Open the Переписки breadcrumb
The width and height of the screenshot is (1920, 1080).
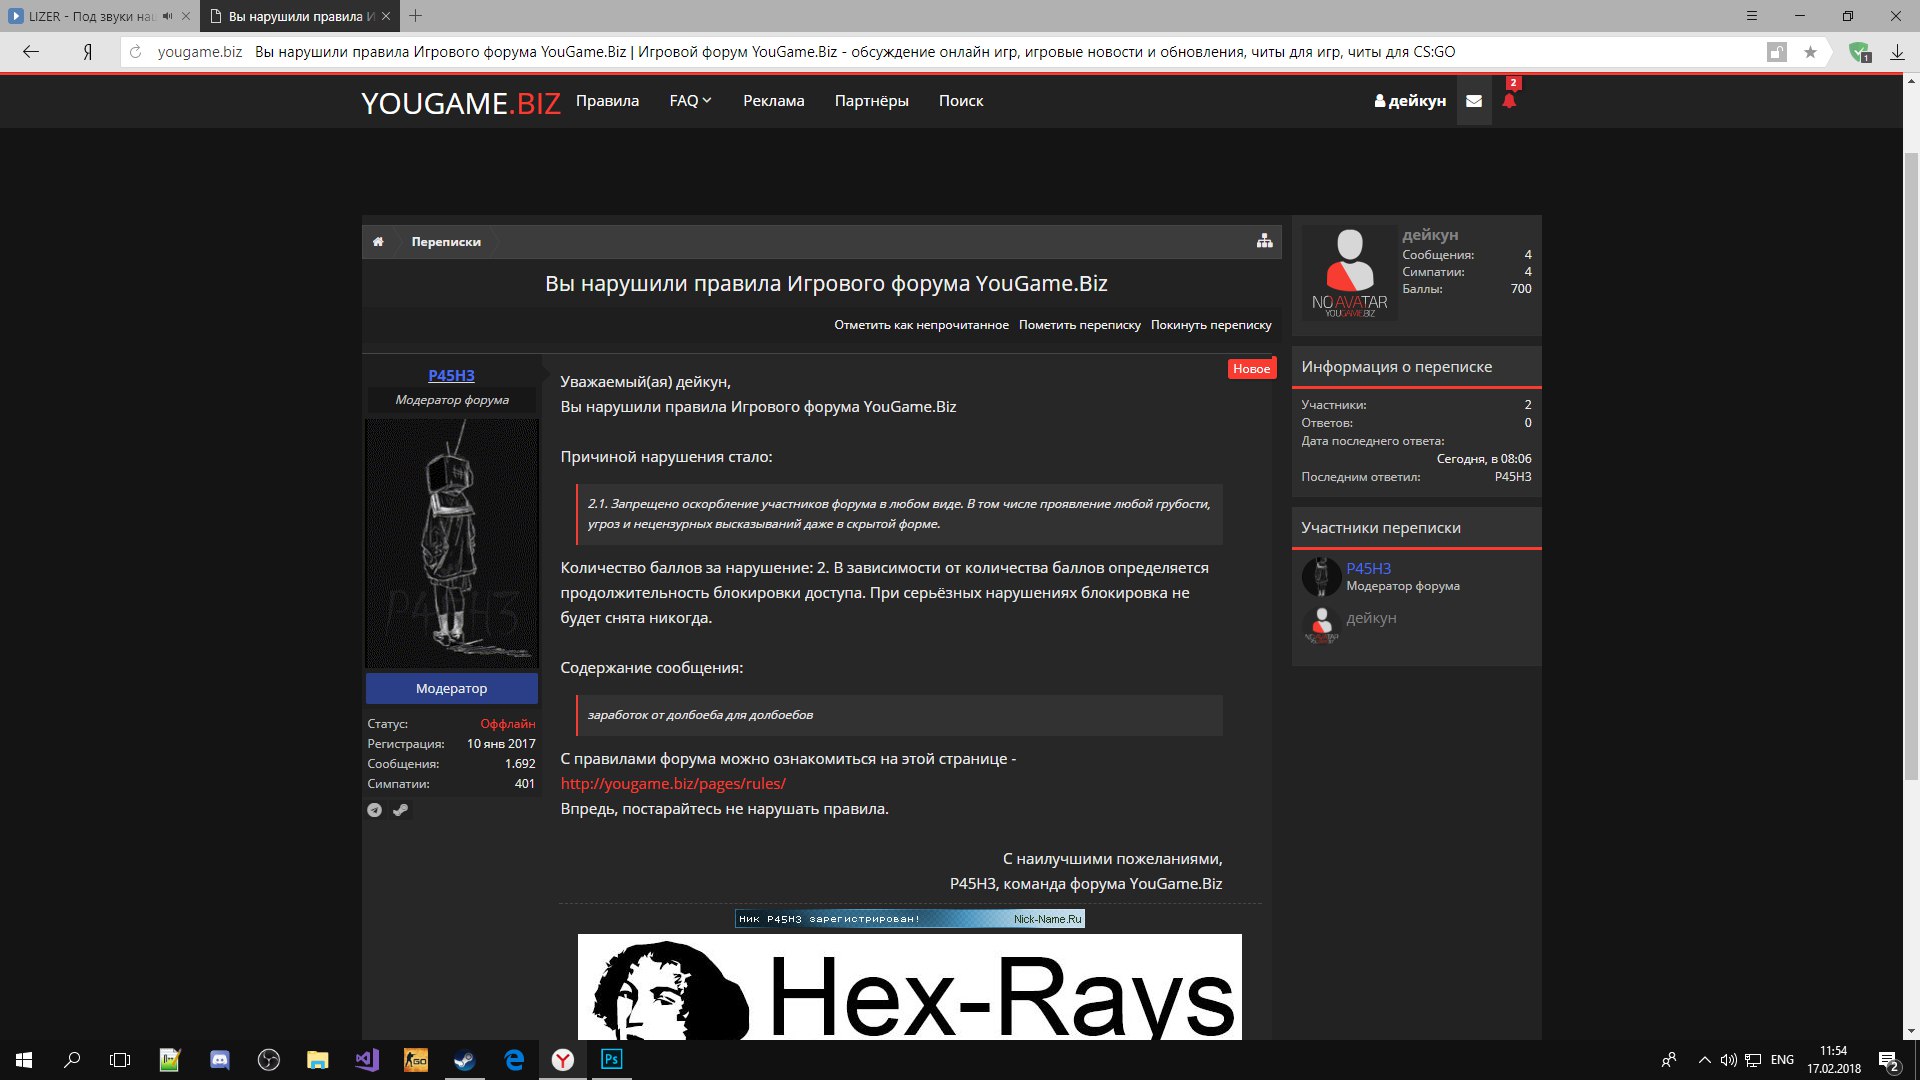[x=446, y=241]
